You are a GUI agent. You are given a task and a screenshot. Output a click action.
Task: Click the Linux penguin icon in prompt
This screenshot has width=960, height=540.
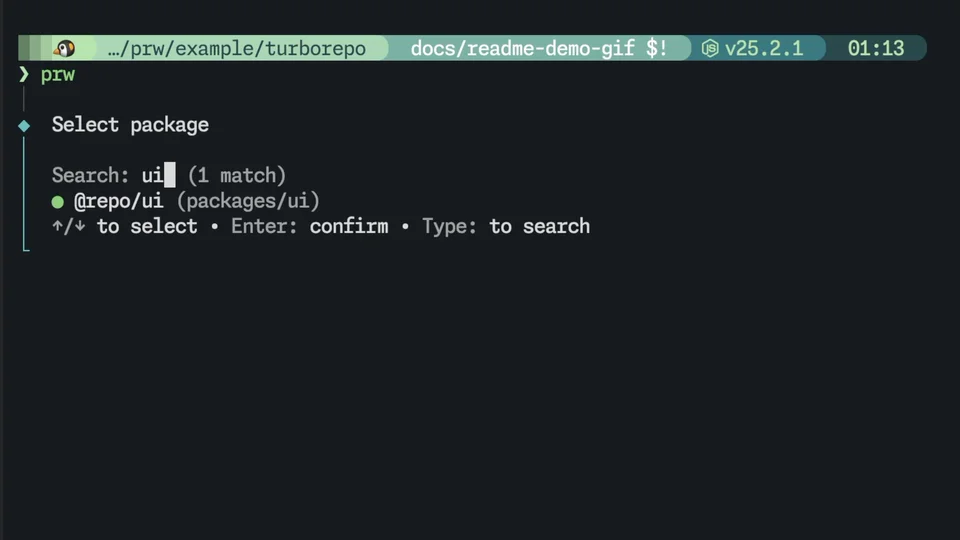(65, 48)
